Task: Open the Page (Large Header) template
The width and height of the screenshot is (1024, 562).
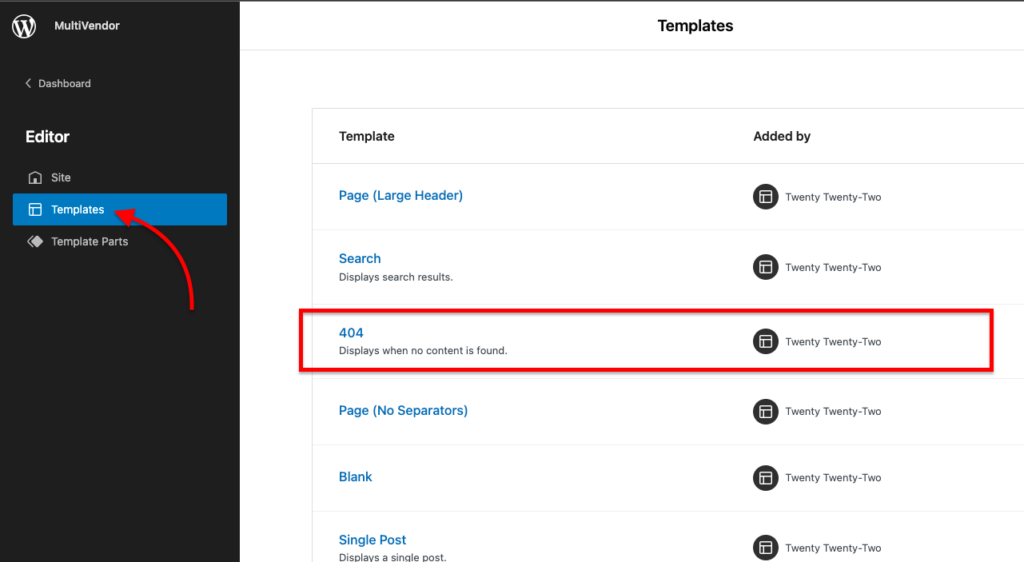Action: coord(400,195)
